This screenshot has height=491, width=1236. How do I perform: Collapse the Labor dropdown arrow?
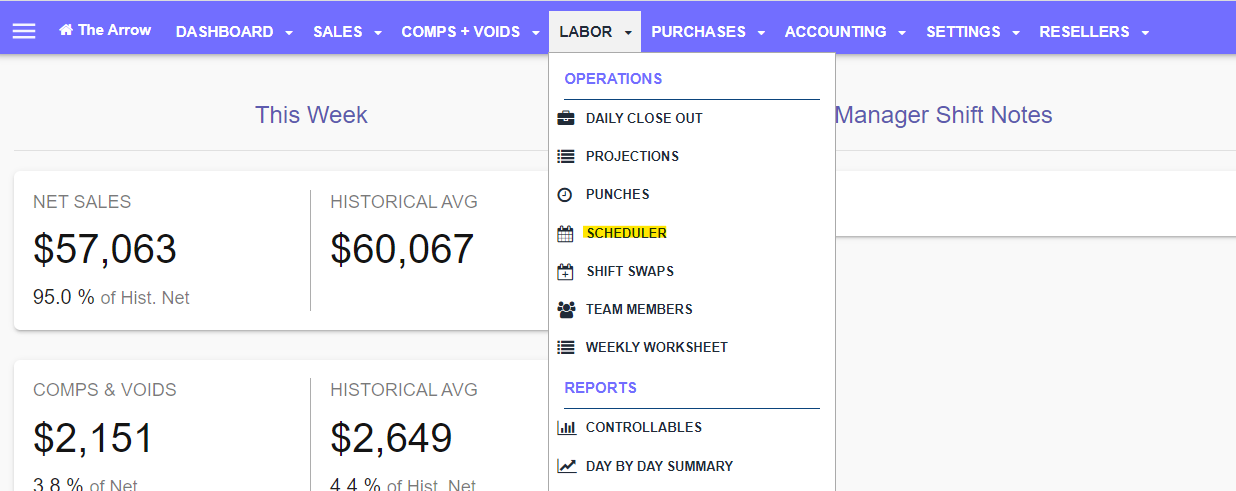click(x=628, y=33)
